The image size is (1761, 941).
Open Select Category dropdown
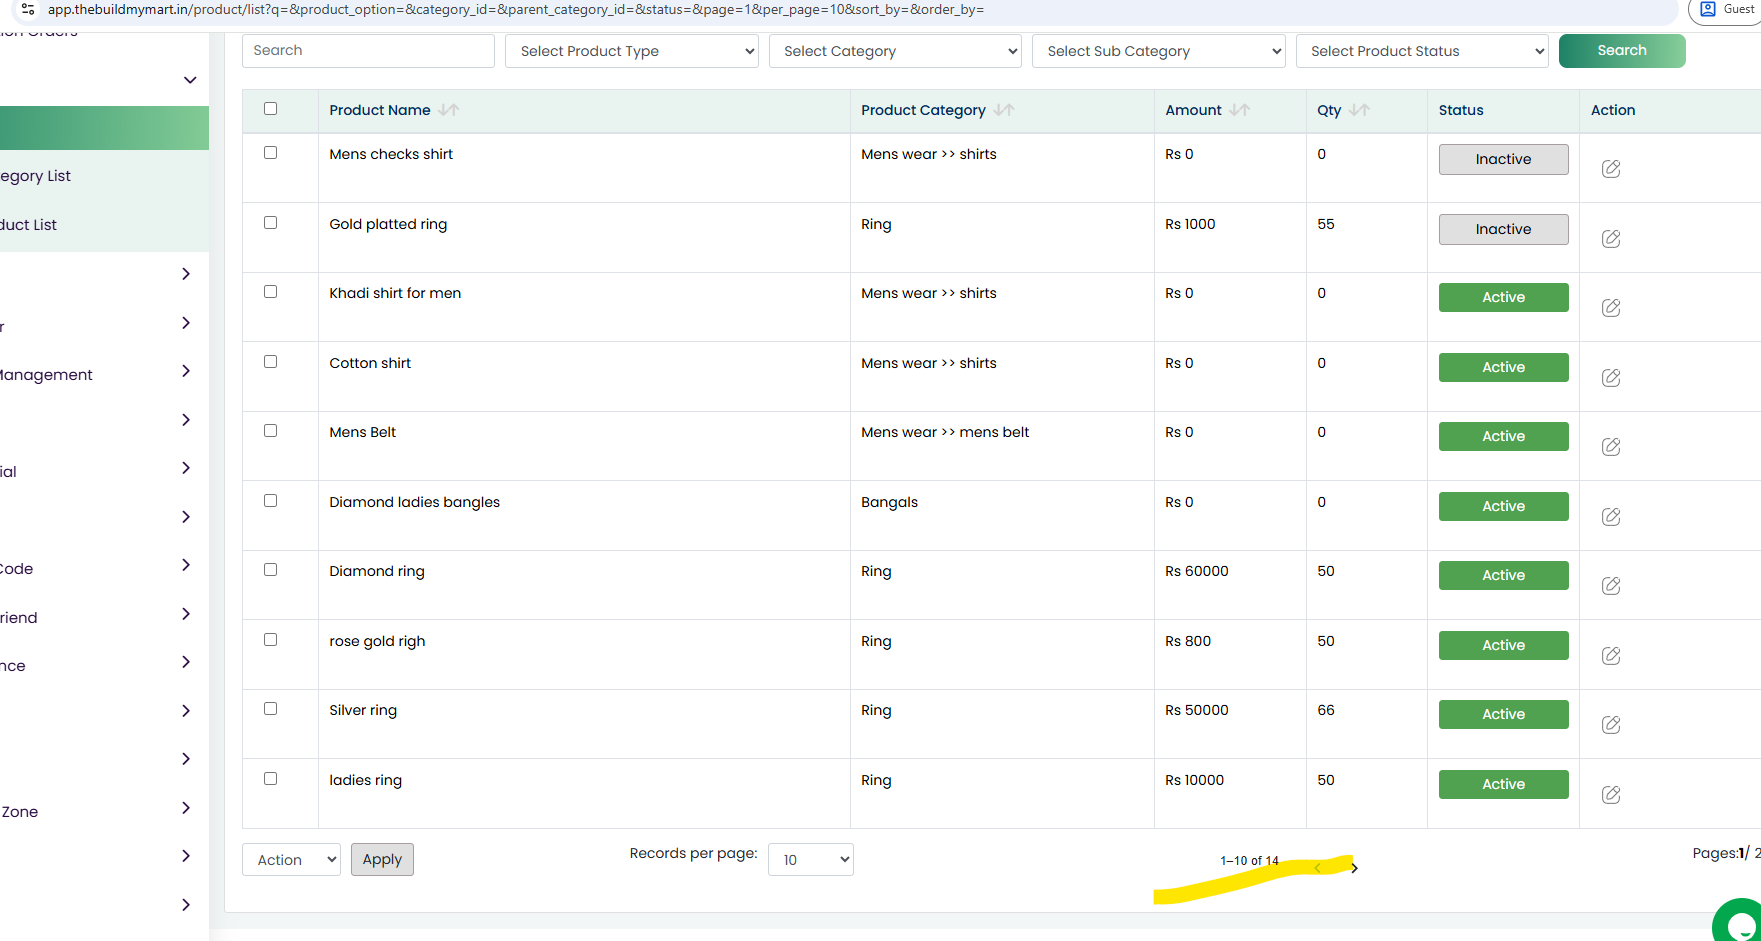pos(895,51)
